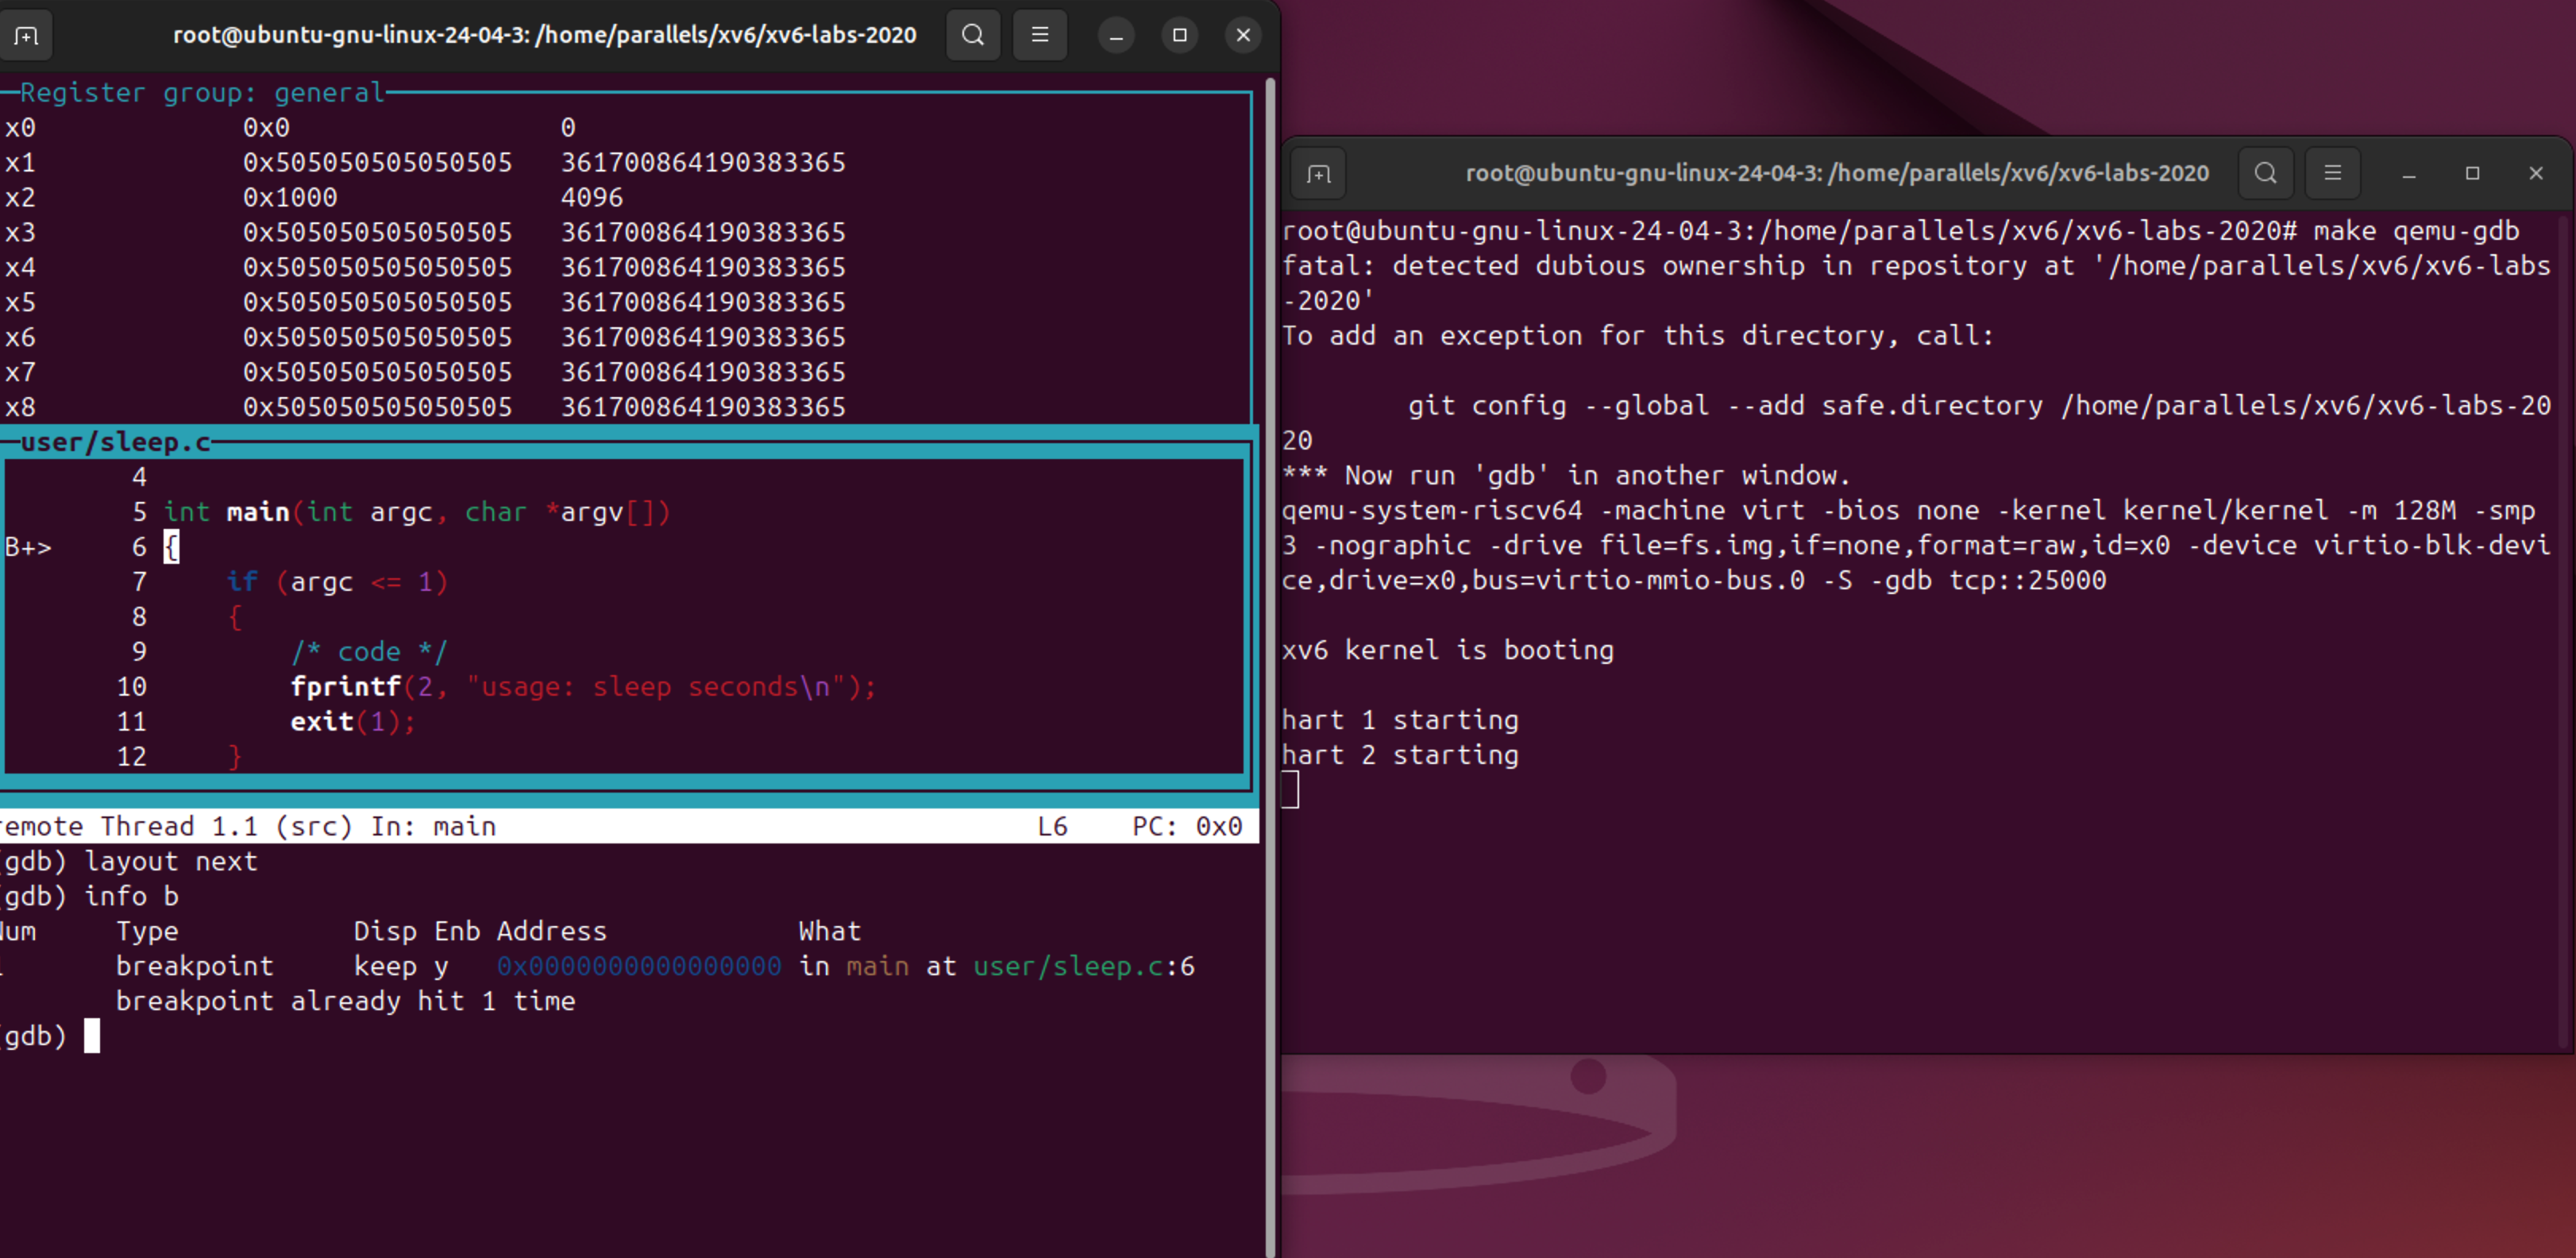
Task: Click the right terminal cursor after hart 2
Action: [1290, 790]
